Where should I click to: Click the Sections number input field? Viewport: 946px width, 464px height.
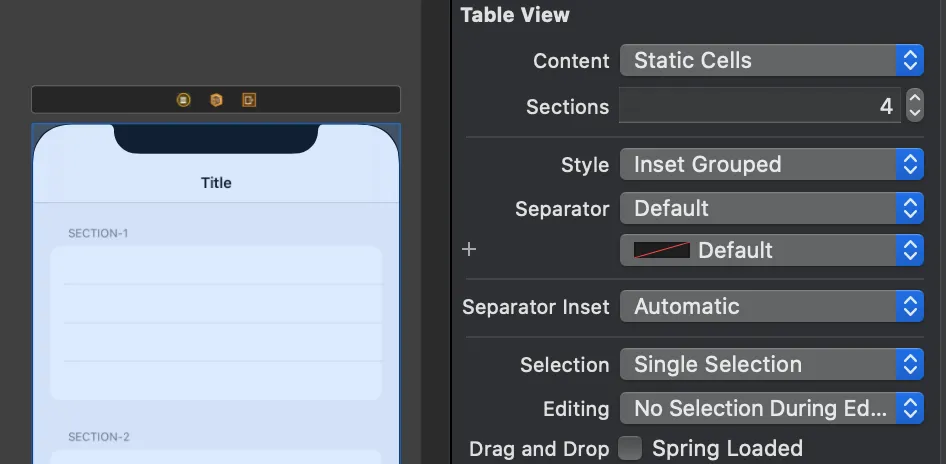(x=760, y=106)
